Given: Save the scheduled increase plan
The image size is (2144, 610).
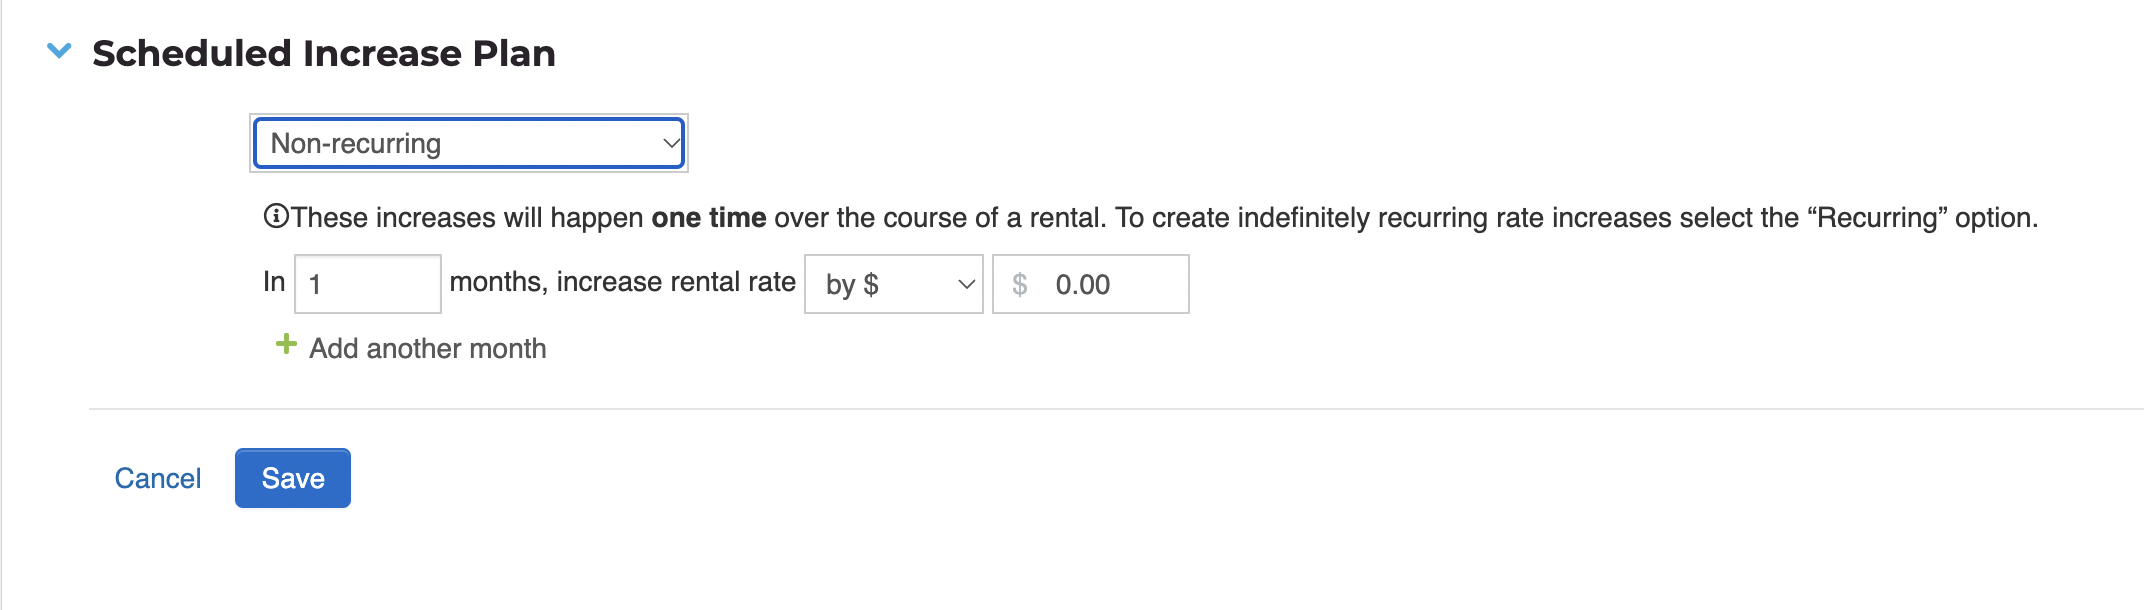Looking at the screenshot, I should [x=293, y=478].
